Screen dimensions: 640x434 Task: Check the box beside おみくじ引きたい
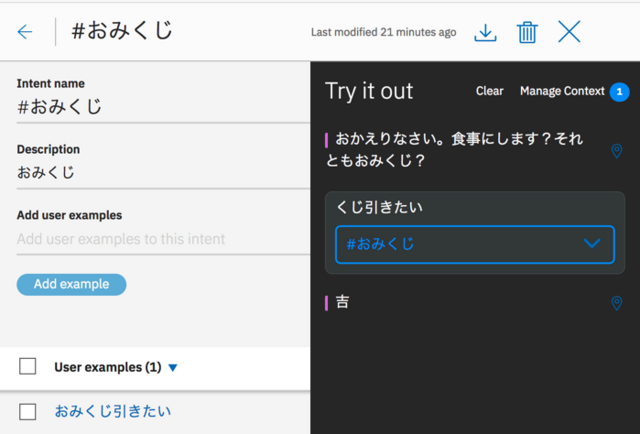pyautogui.click(x=28, y=412)
